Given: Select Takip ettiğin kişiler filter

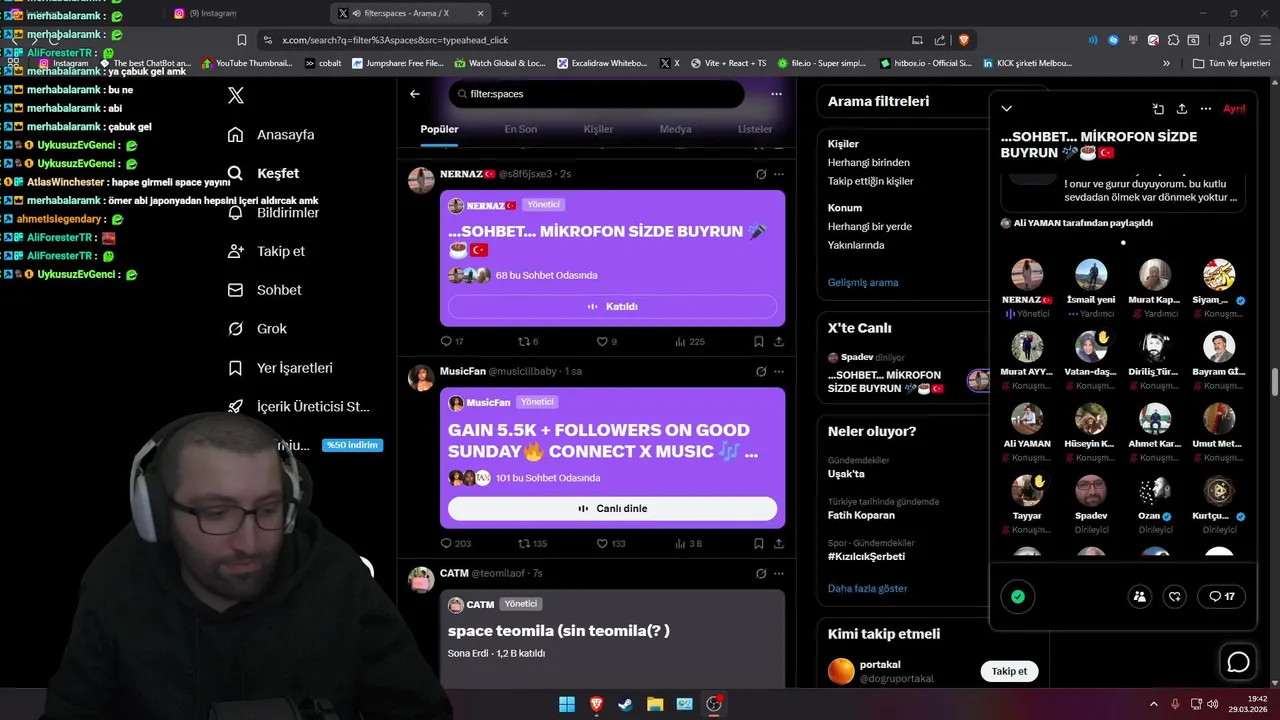Looking at the screenshot, I should click(x=870, y=182).
